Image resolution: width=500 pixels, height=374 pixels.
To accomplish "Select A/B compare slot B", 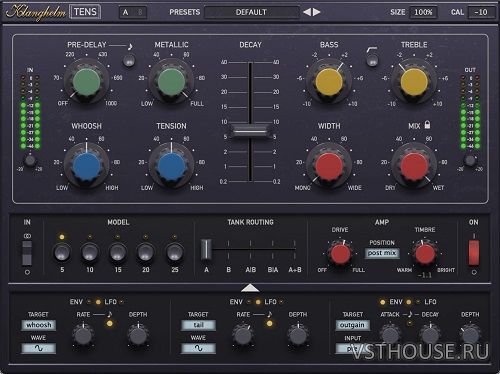I will point(140,12).
